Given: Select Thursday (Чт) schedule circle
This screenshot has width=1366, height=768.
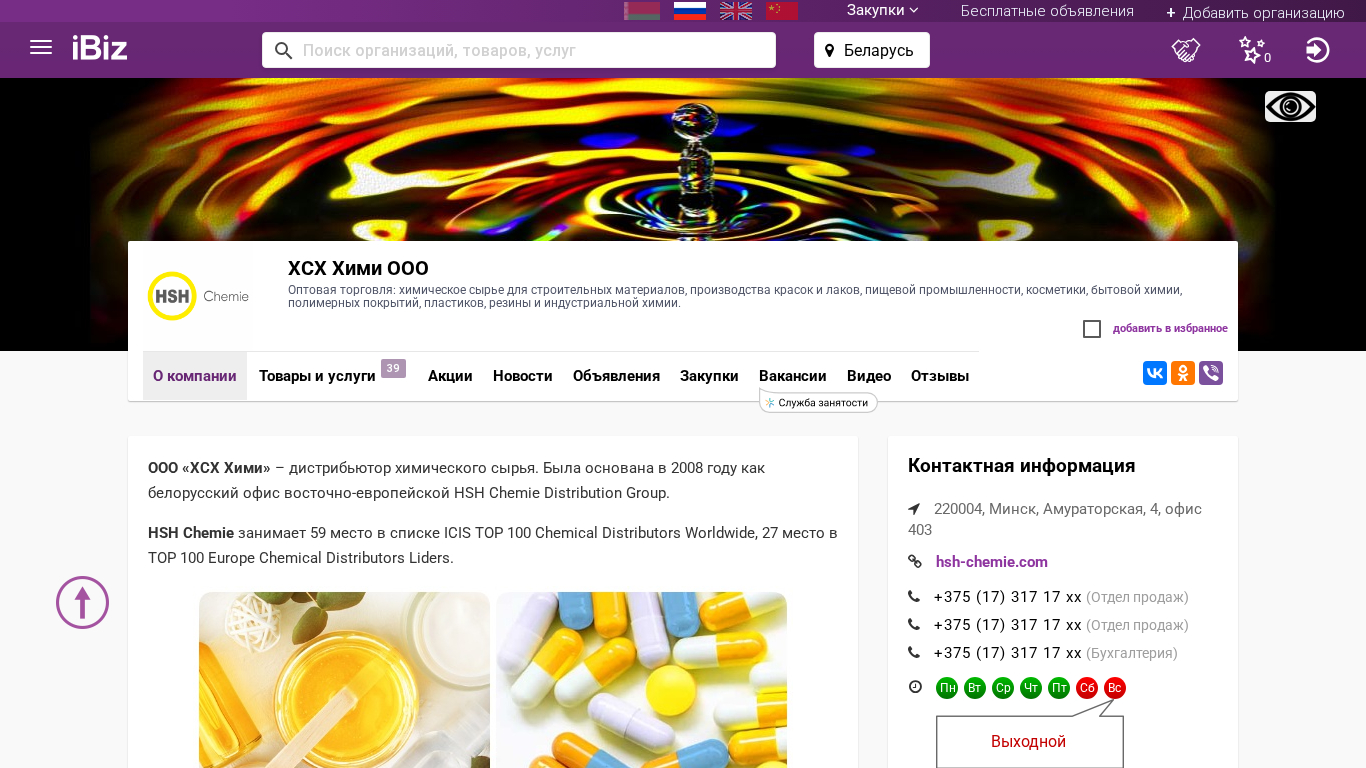Looking at the screenshot, I should click(x=1031, y=688).
